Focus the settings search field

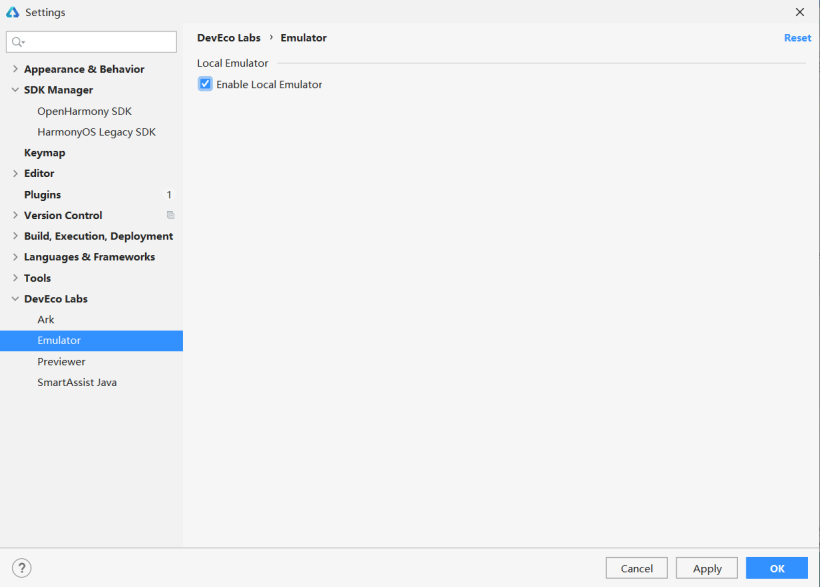(x=92, y=42)
